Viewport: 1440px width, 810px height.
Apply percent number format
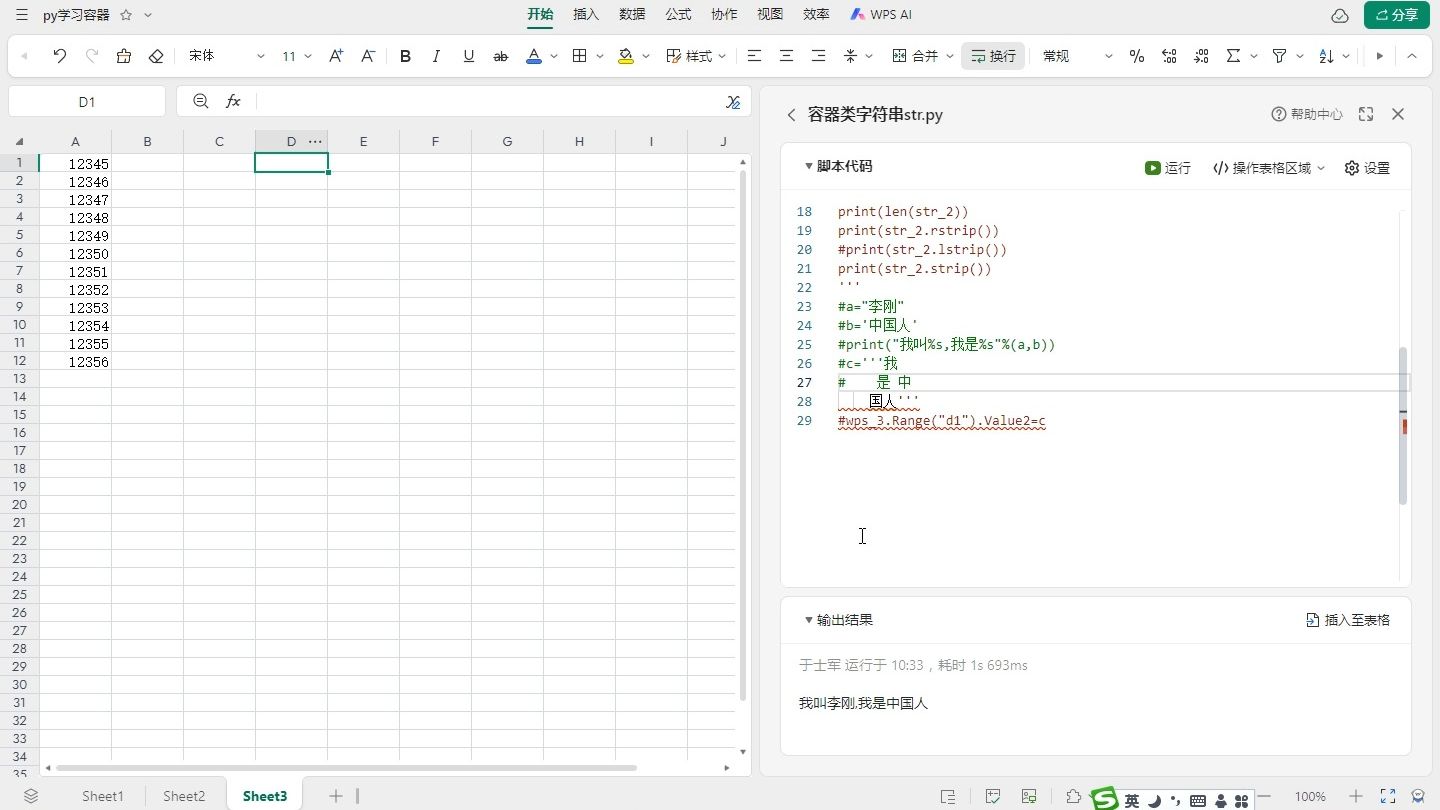(1137, 56)
